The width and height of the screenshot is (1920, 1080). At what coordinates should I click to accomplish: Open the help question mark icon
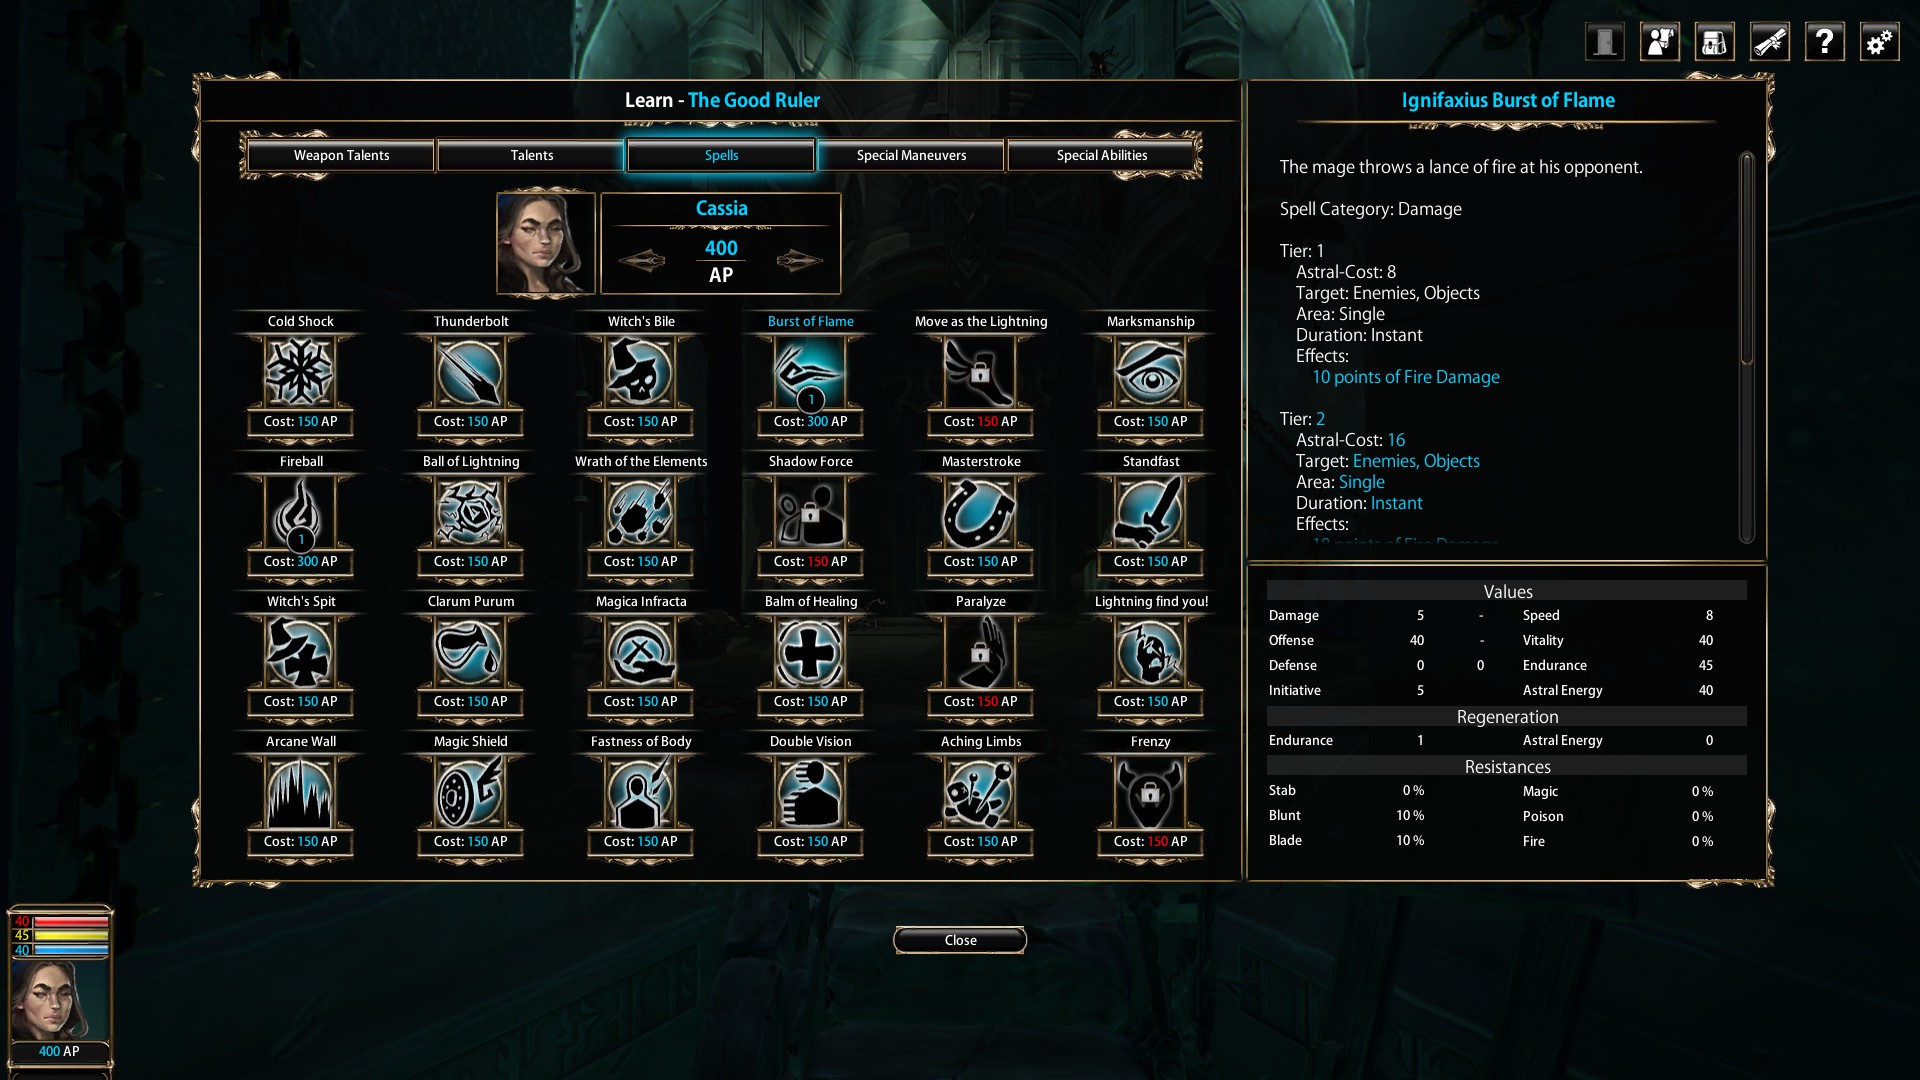[1824, 42]
